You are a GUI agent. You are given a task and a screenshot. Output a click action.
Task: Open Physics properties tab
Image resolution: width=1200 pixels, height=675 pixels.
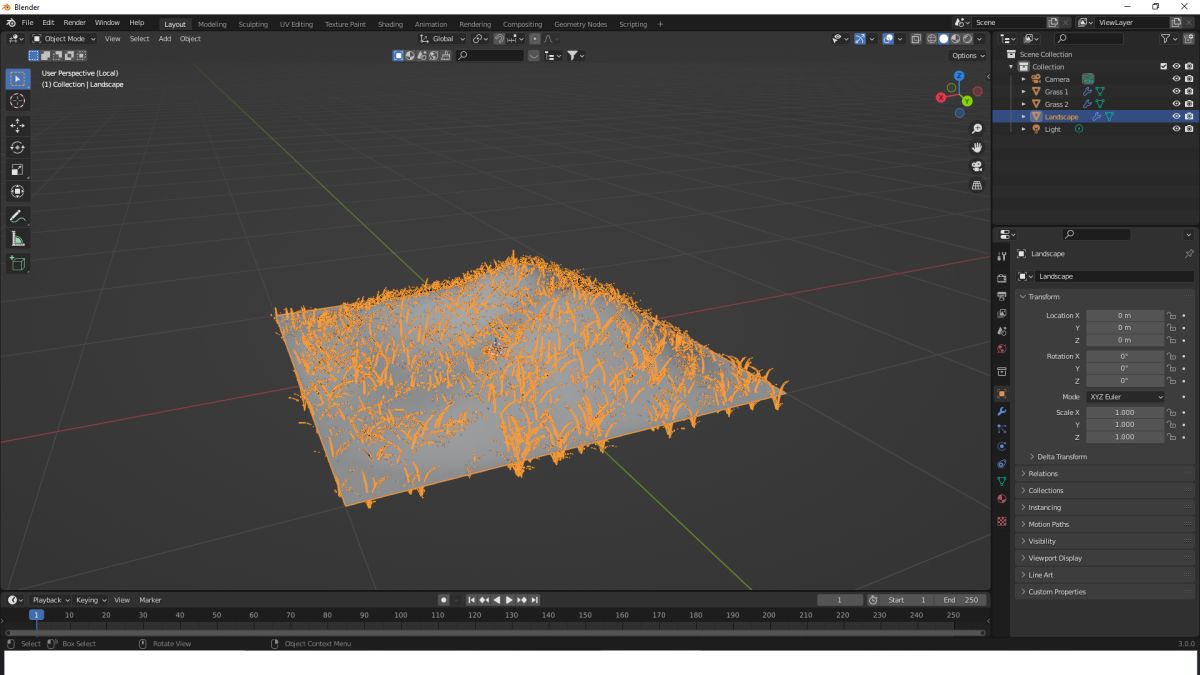(x=1002, y=446)
